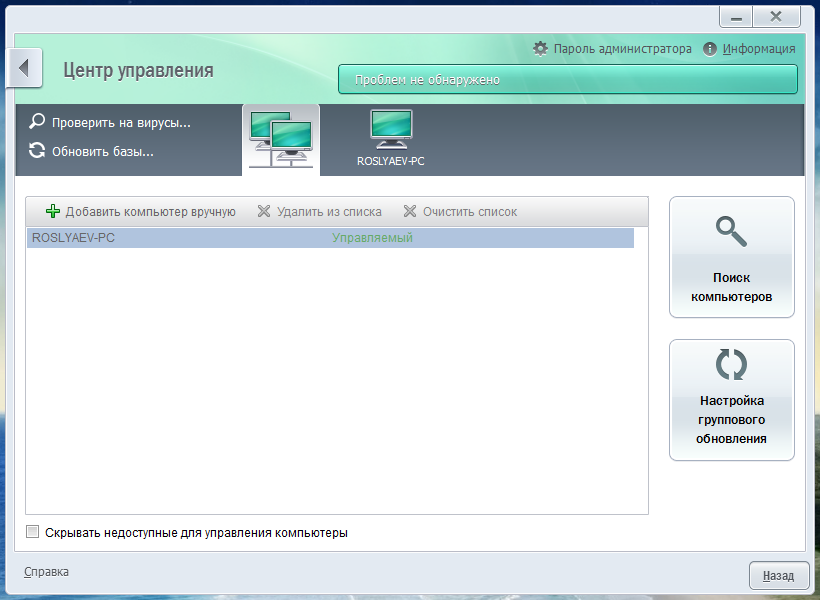The height and width of the screenshot is (600, 820).
Task: Open the Информация link
Action: coord(759,49)
